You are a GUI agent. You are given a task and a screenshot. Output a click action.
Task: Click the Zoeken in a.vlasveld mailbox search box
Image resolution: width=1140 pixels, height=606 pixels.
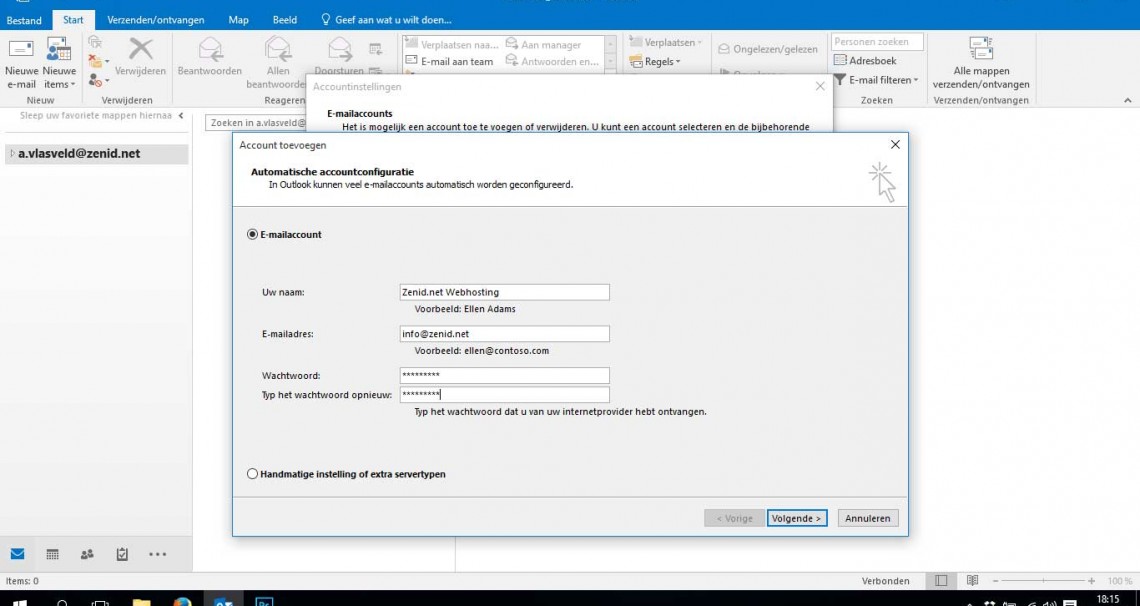point(256,124)
